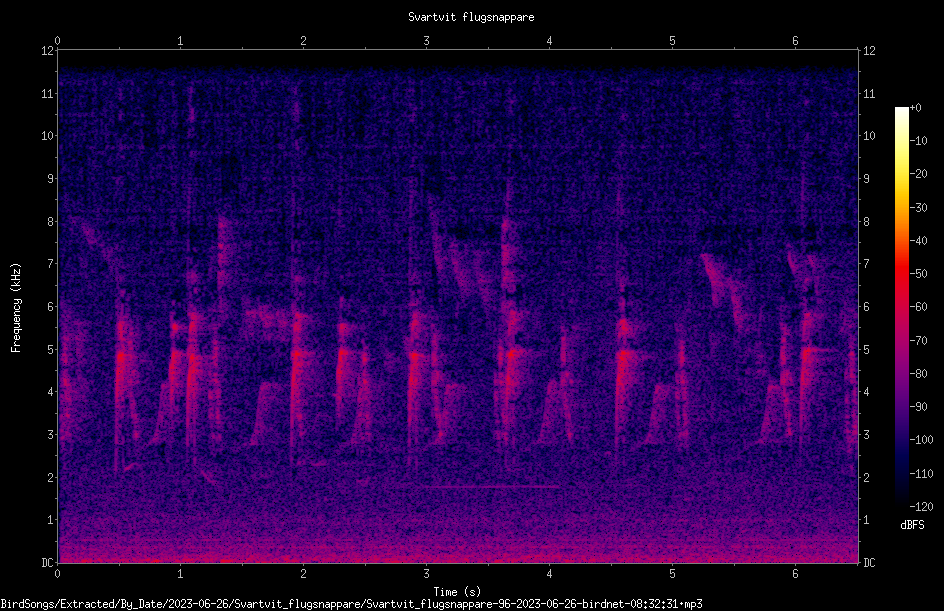The height and width of the screenshot is (611, 944).
Task: Click "DC" on the left frequency axis
Action: [47, 563]
